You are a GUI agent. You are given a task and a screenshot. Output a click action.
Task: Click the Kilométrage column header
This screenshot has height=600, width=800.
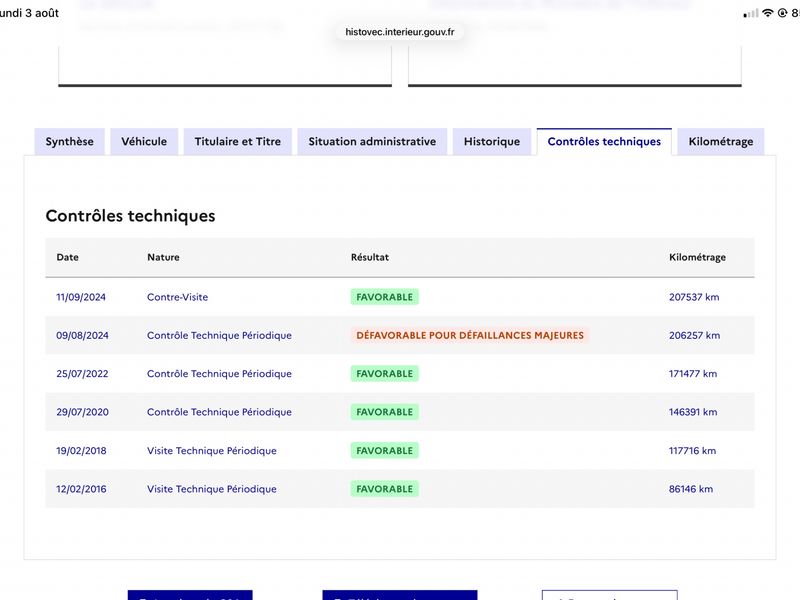click(x=697, y=257)
